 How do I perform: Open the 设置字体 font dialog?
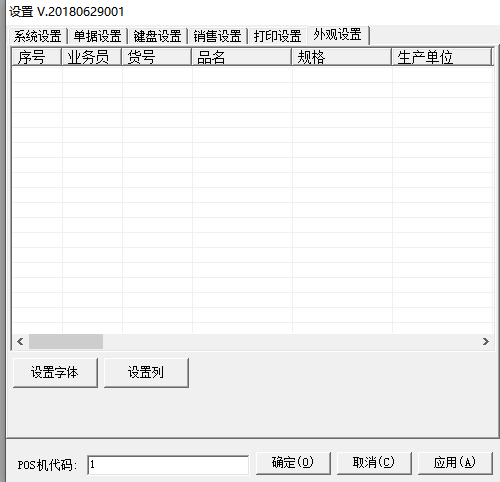click(x=55, y=373)
